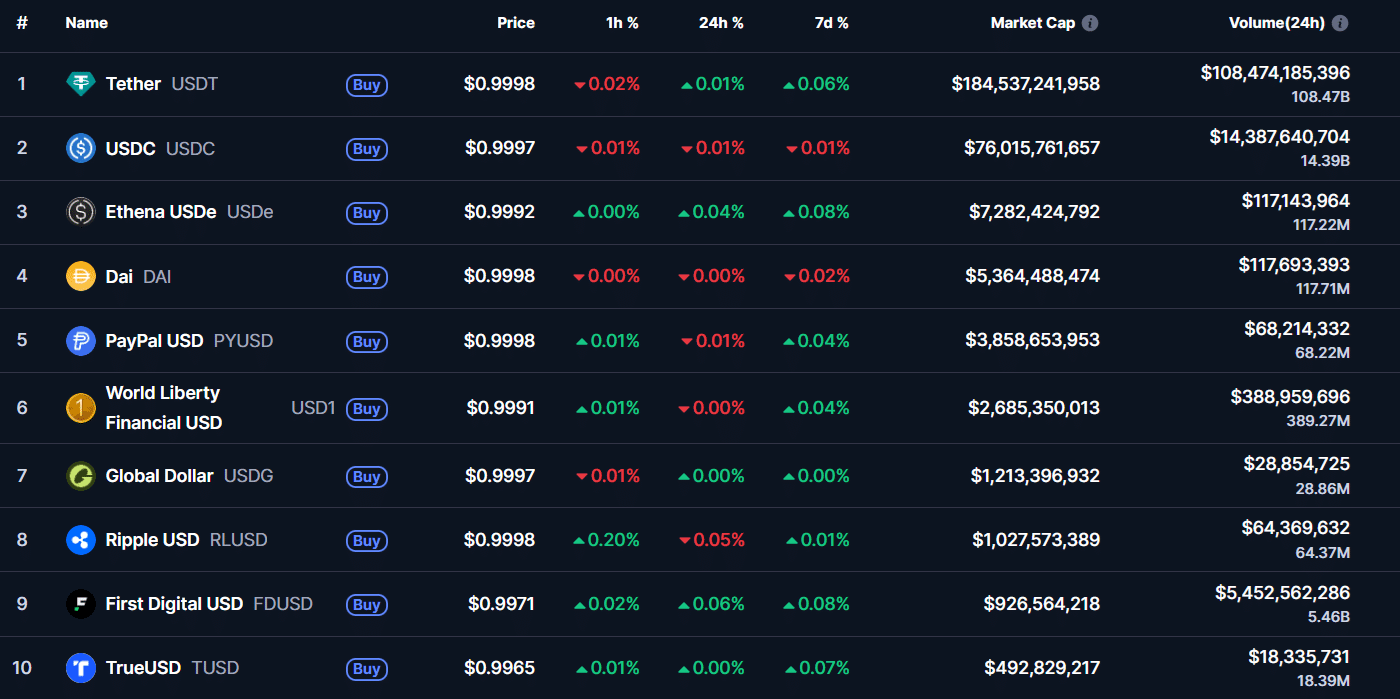Viewport: 1400px width, 699px height.
Task: Click the Tether coin logo icon
Action: tap(81, 84)
